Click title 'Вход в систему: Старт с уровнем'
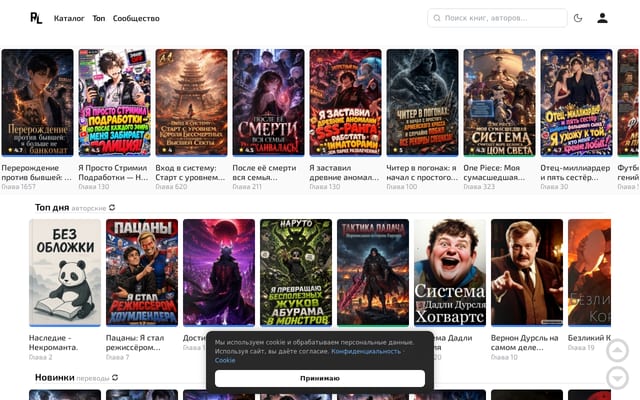This screenshot has width=640, height=400. tap(190, 173)
